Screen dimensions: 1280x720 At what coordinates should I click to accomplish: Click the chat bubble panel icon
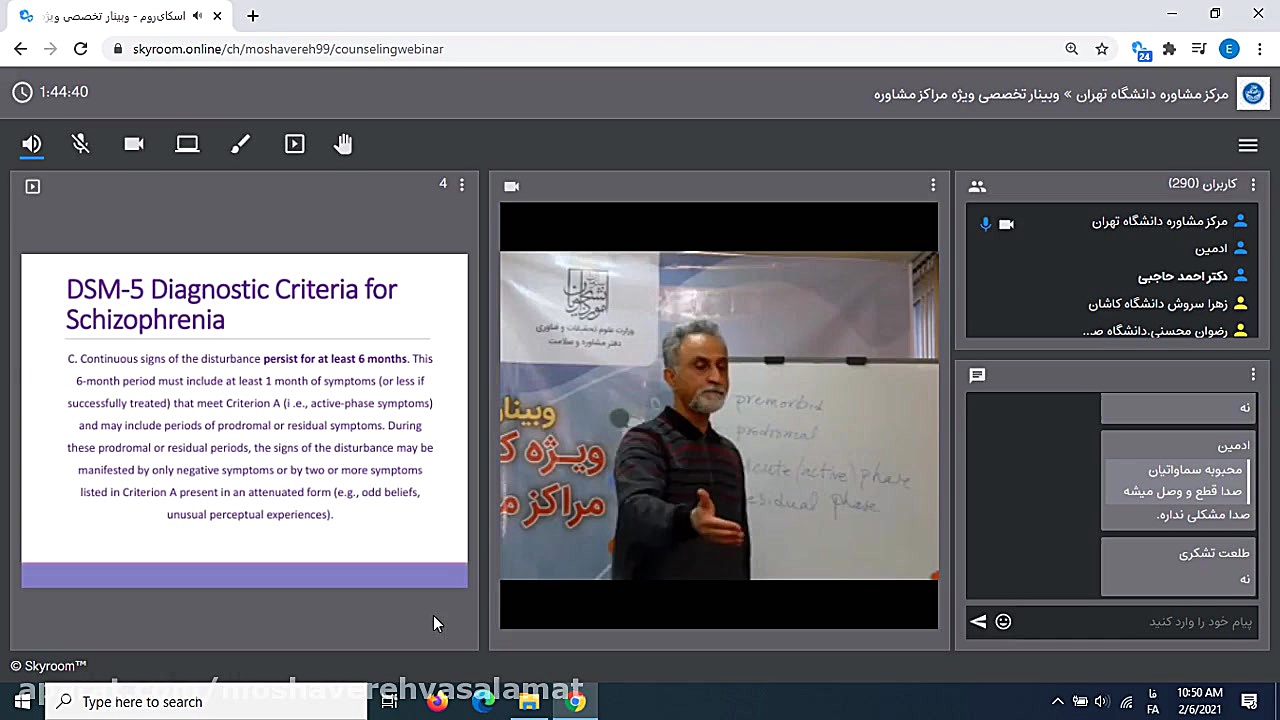click(977, 375)
